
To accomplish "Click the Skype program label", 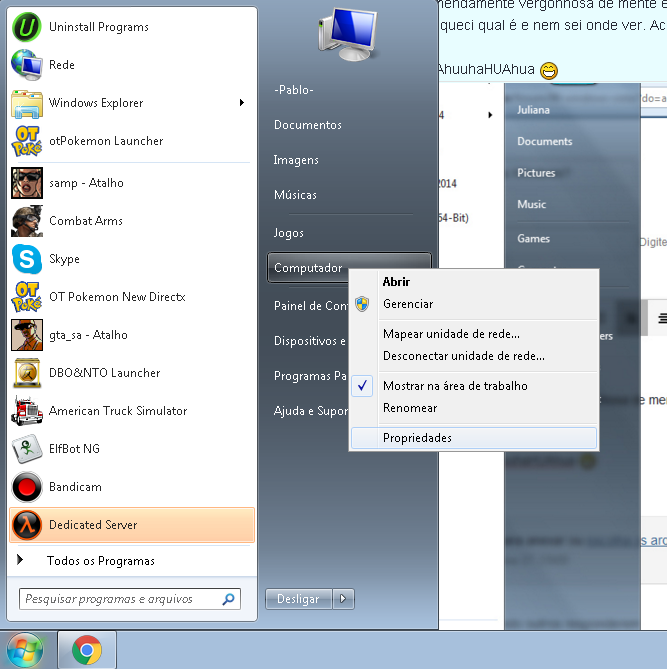I will click(64, 259).
